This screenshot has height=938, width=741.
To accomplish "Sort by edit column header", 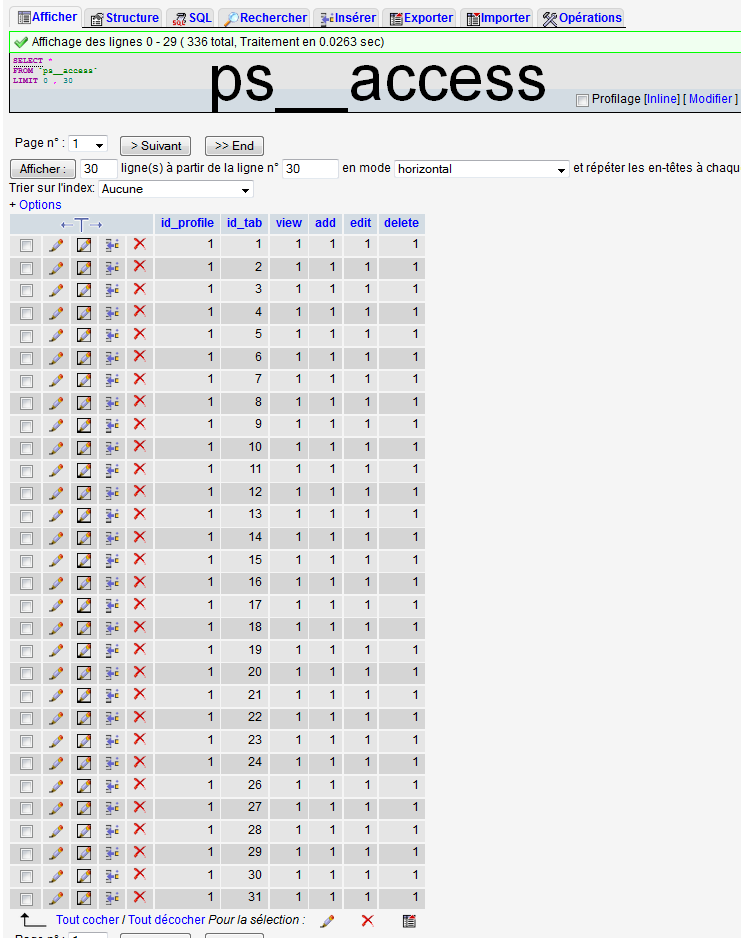I will 361,223.
